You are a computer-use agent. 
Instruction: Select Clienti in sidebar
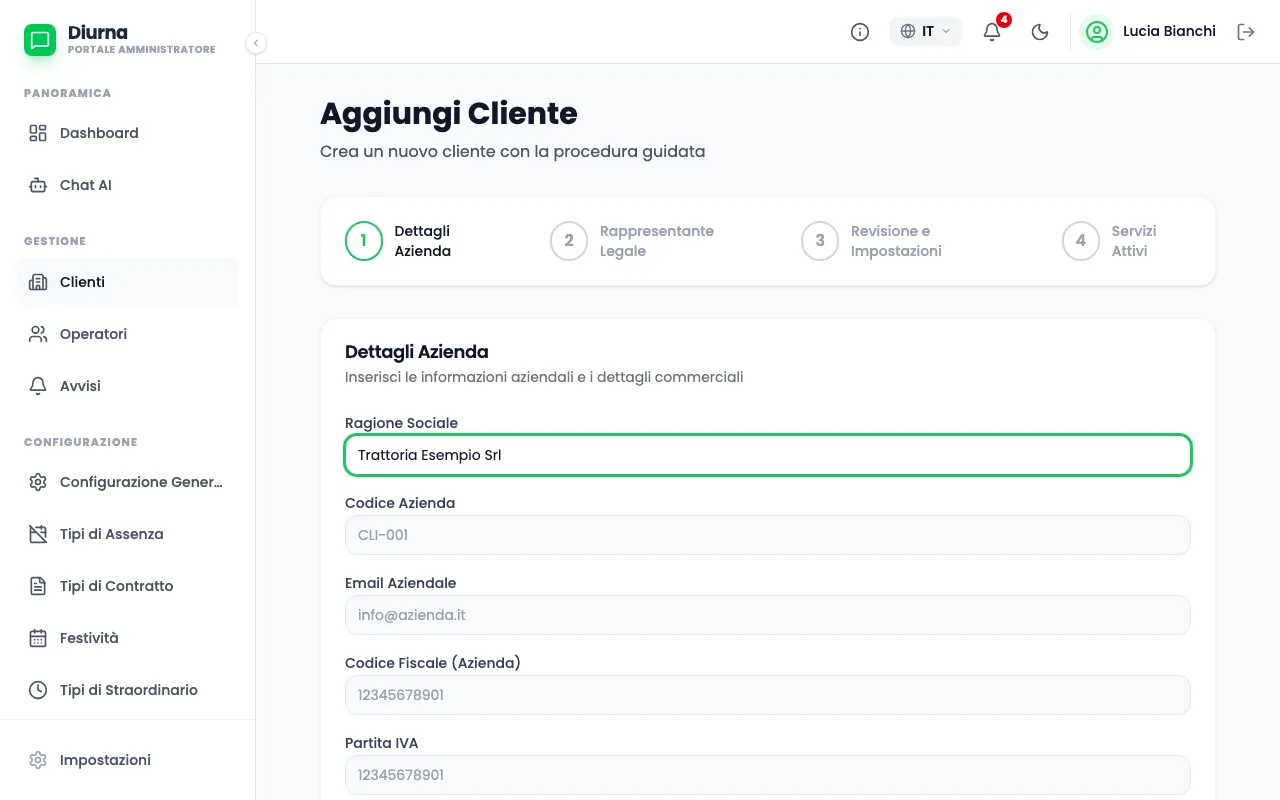point(128,282)
